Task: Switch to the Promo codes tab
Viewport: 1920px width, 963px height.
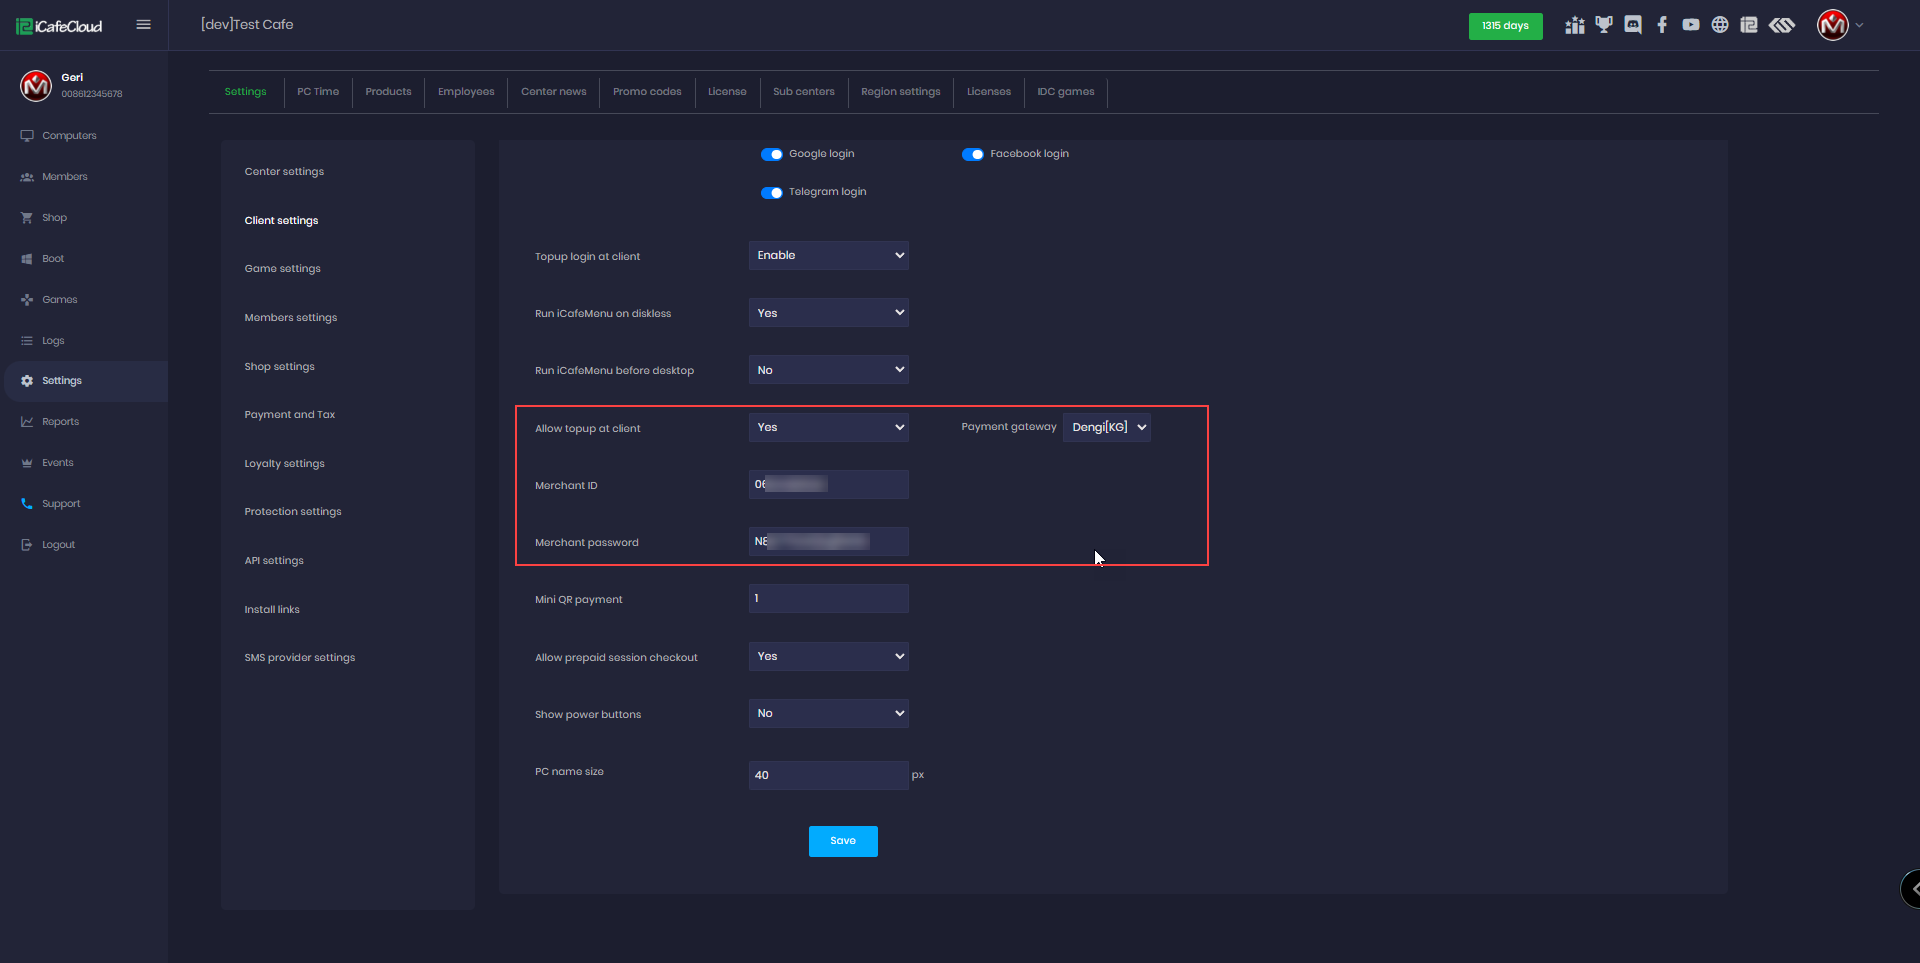Action: click(647, 92)
